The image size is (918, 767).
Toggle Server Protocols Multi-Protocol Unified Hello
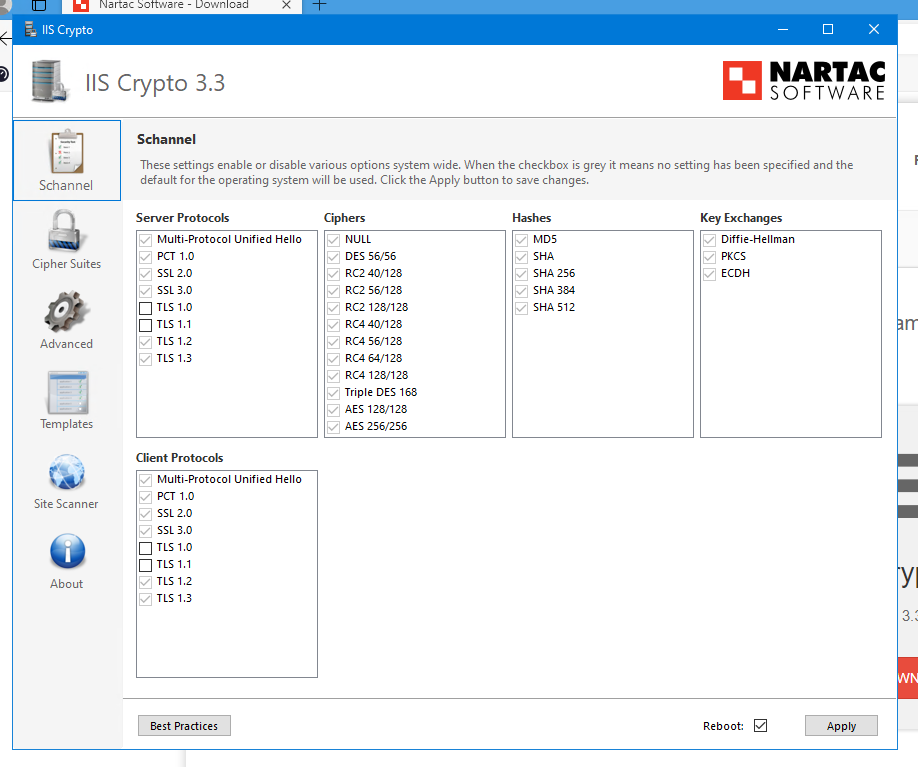[146, 240]
